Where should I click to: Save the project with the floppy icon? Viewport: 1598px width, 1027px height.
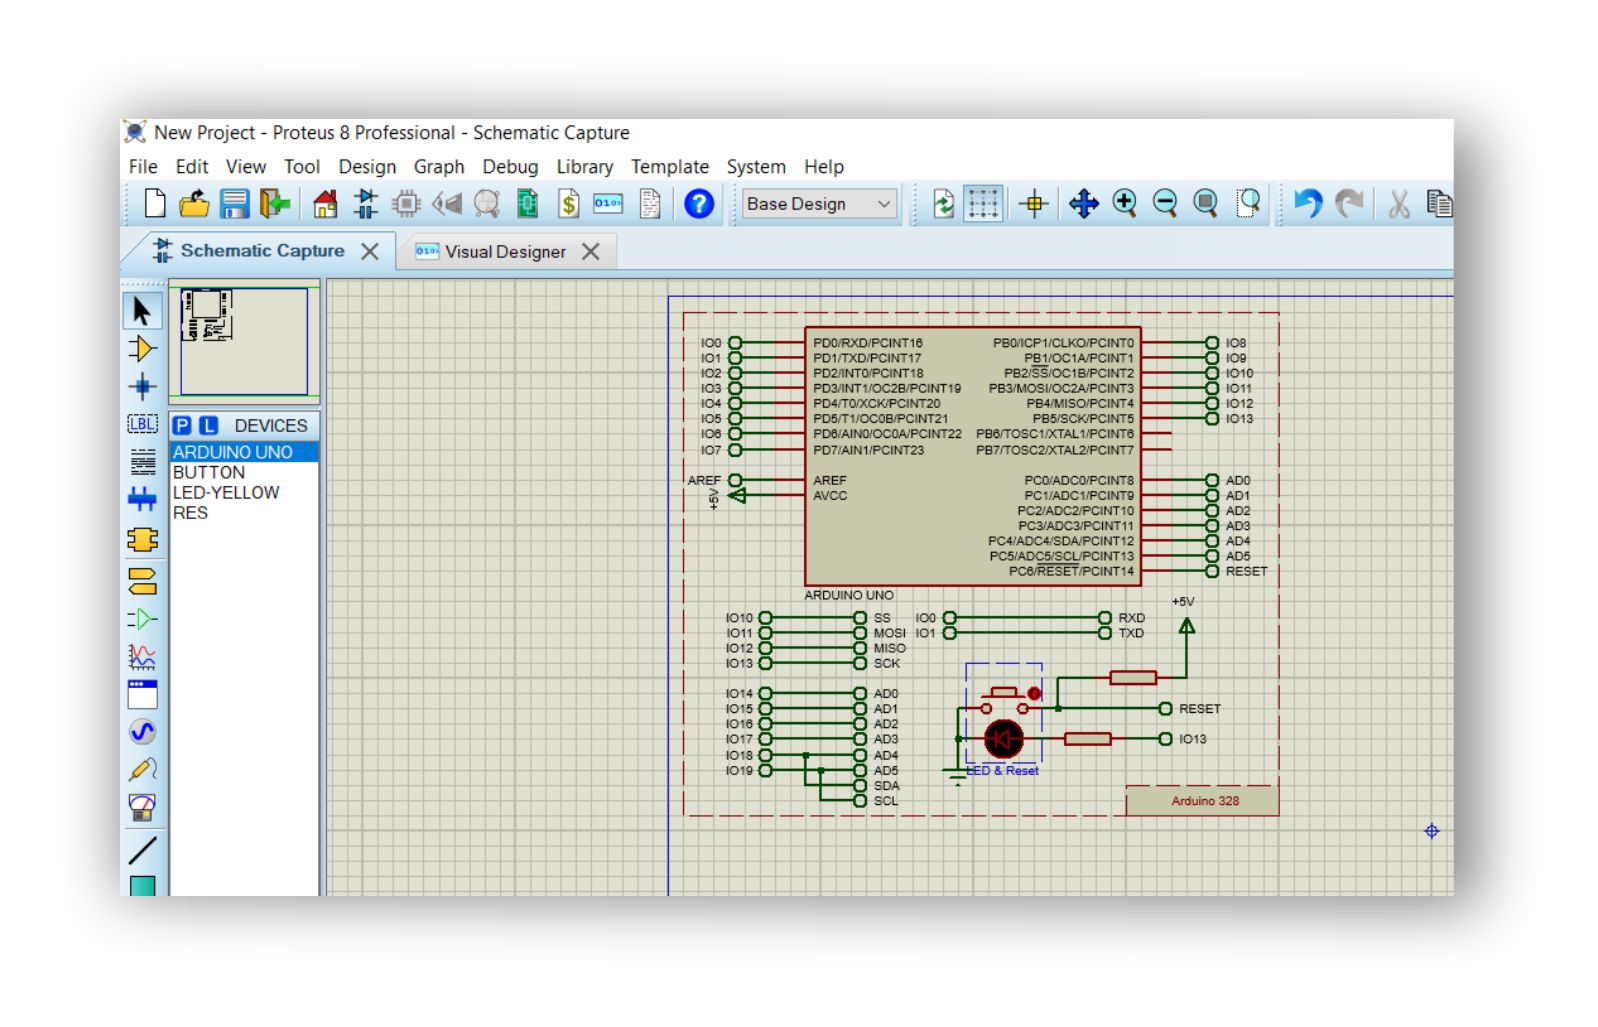pyautogui.click(x=235, y=204)
